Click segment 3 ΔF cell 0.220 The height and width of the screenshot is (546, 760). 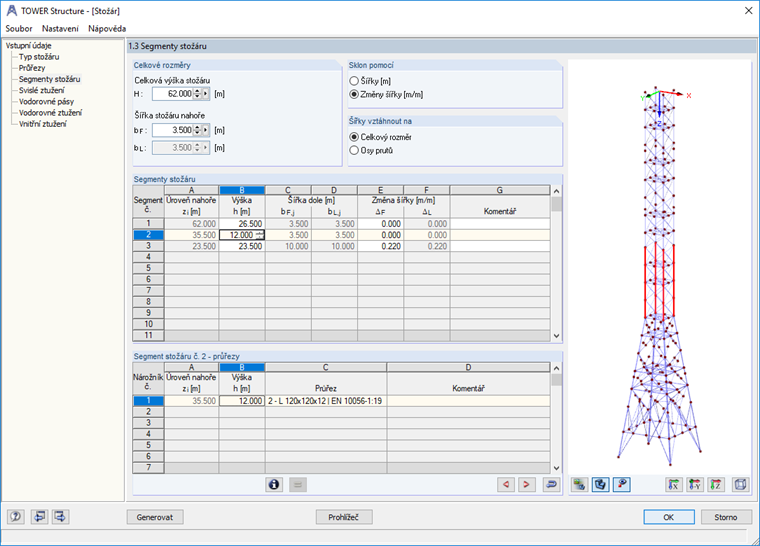(380, 246)
